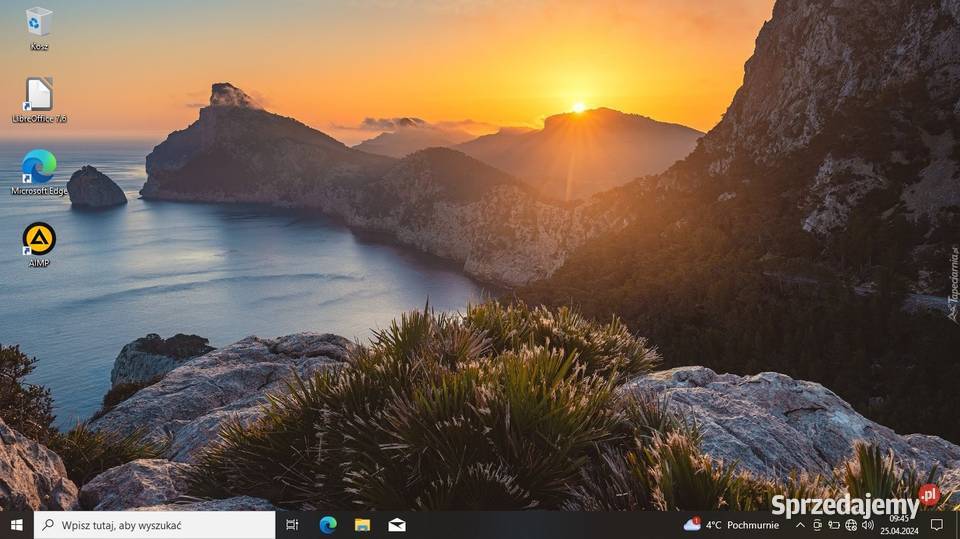This screenshot has height=539, width=960.
Task: Open the Windows Start menu
Action: [x=17, y=525]
